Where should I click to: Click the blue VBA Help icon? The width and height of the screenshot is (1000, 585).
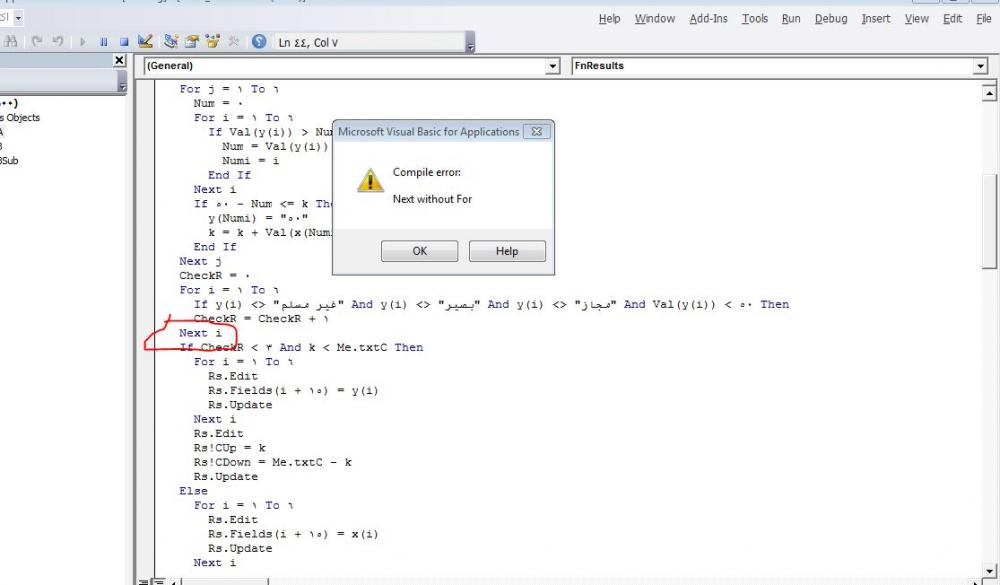point(259,41)
